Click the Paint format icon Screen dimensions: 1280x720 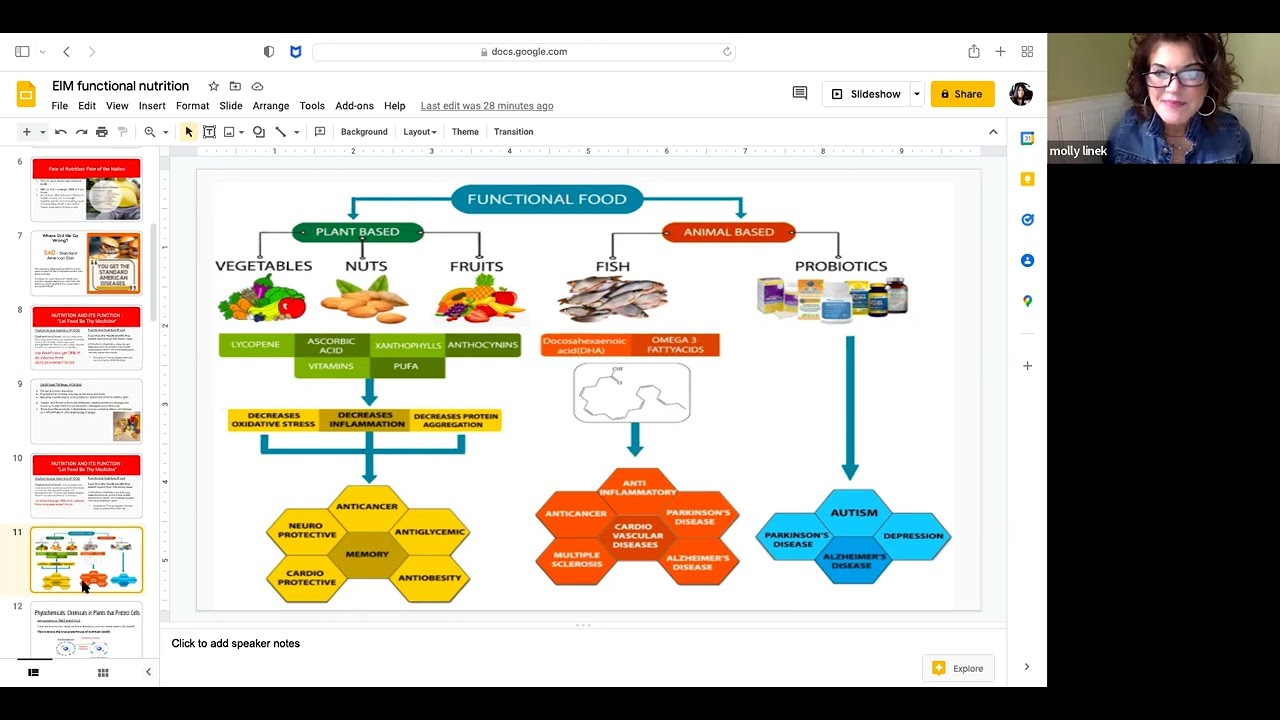coord(123,132)
